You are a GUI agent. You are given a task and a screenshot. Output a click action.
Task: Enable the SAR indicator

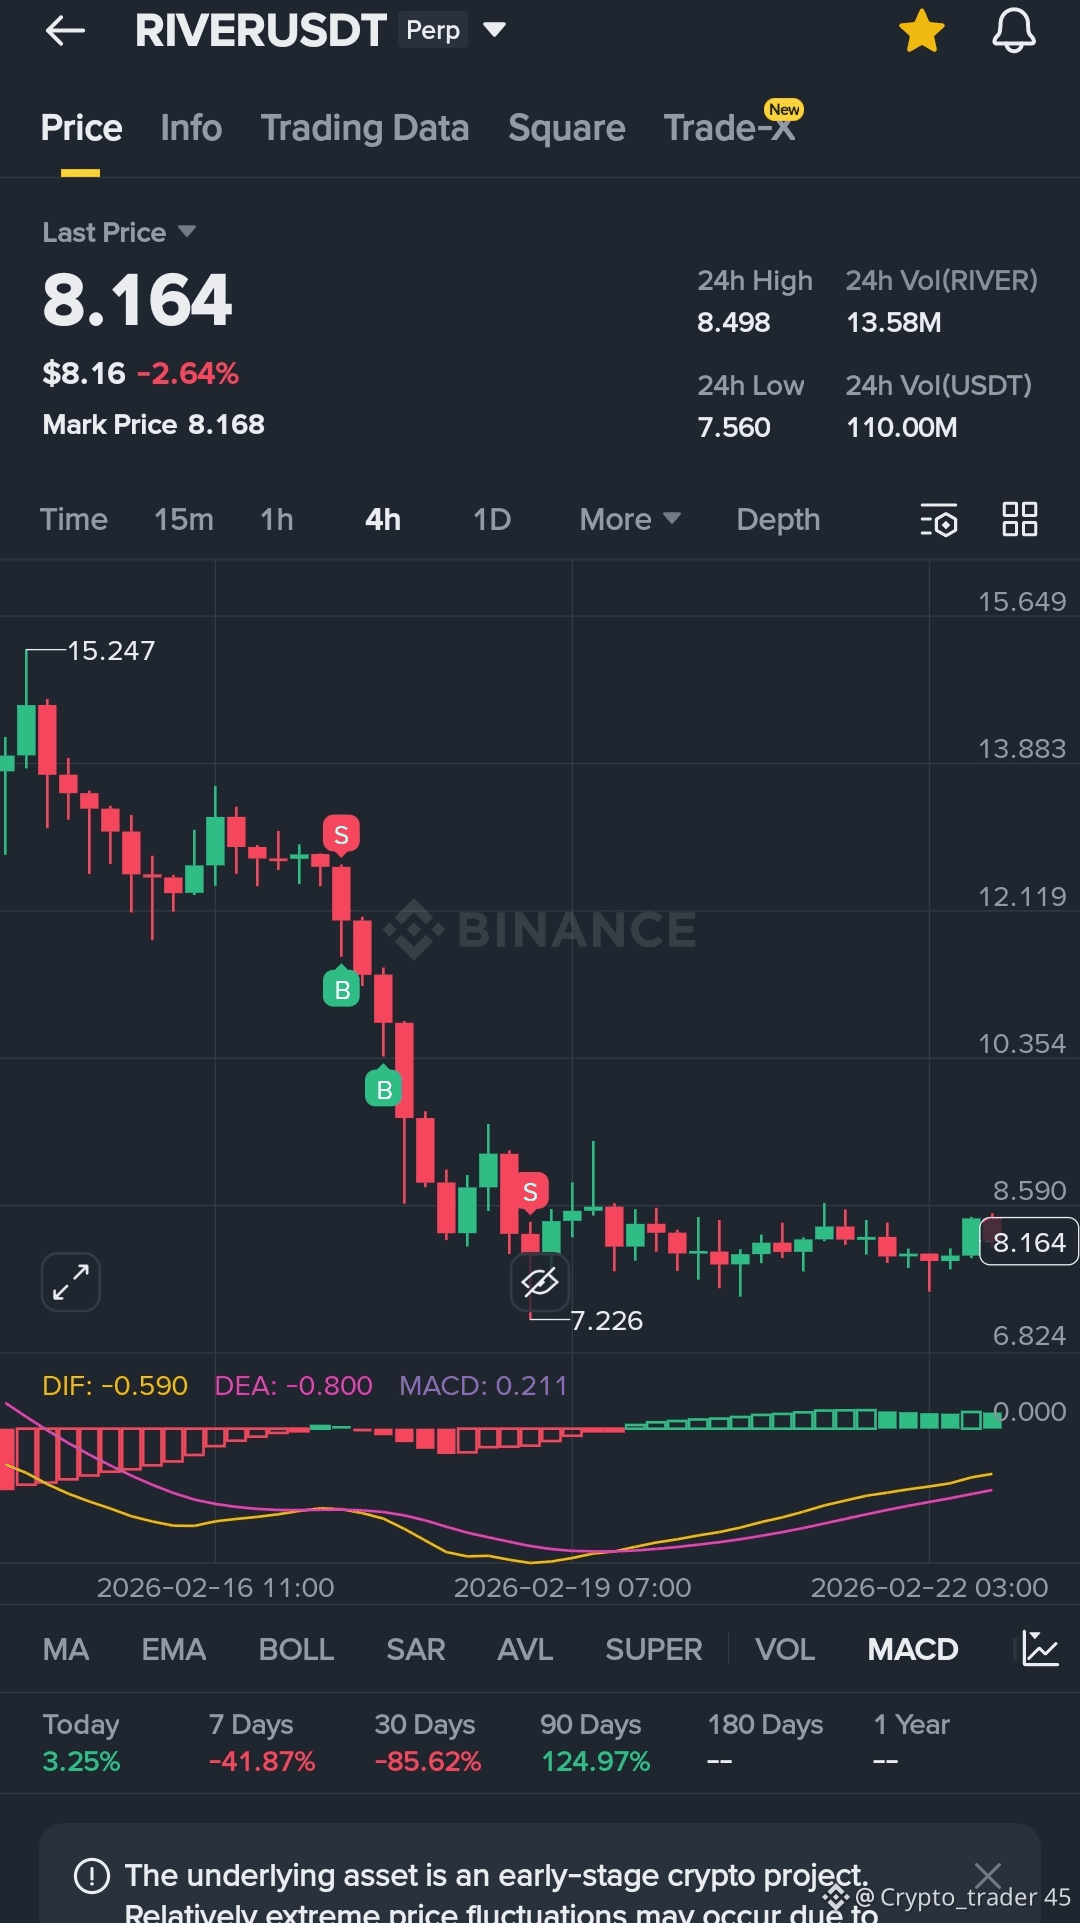(416, 1649)
